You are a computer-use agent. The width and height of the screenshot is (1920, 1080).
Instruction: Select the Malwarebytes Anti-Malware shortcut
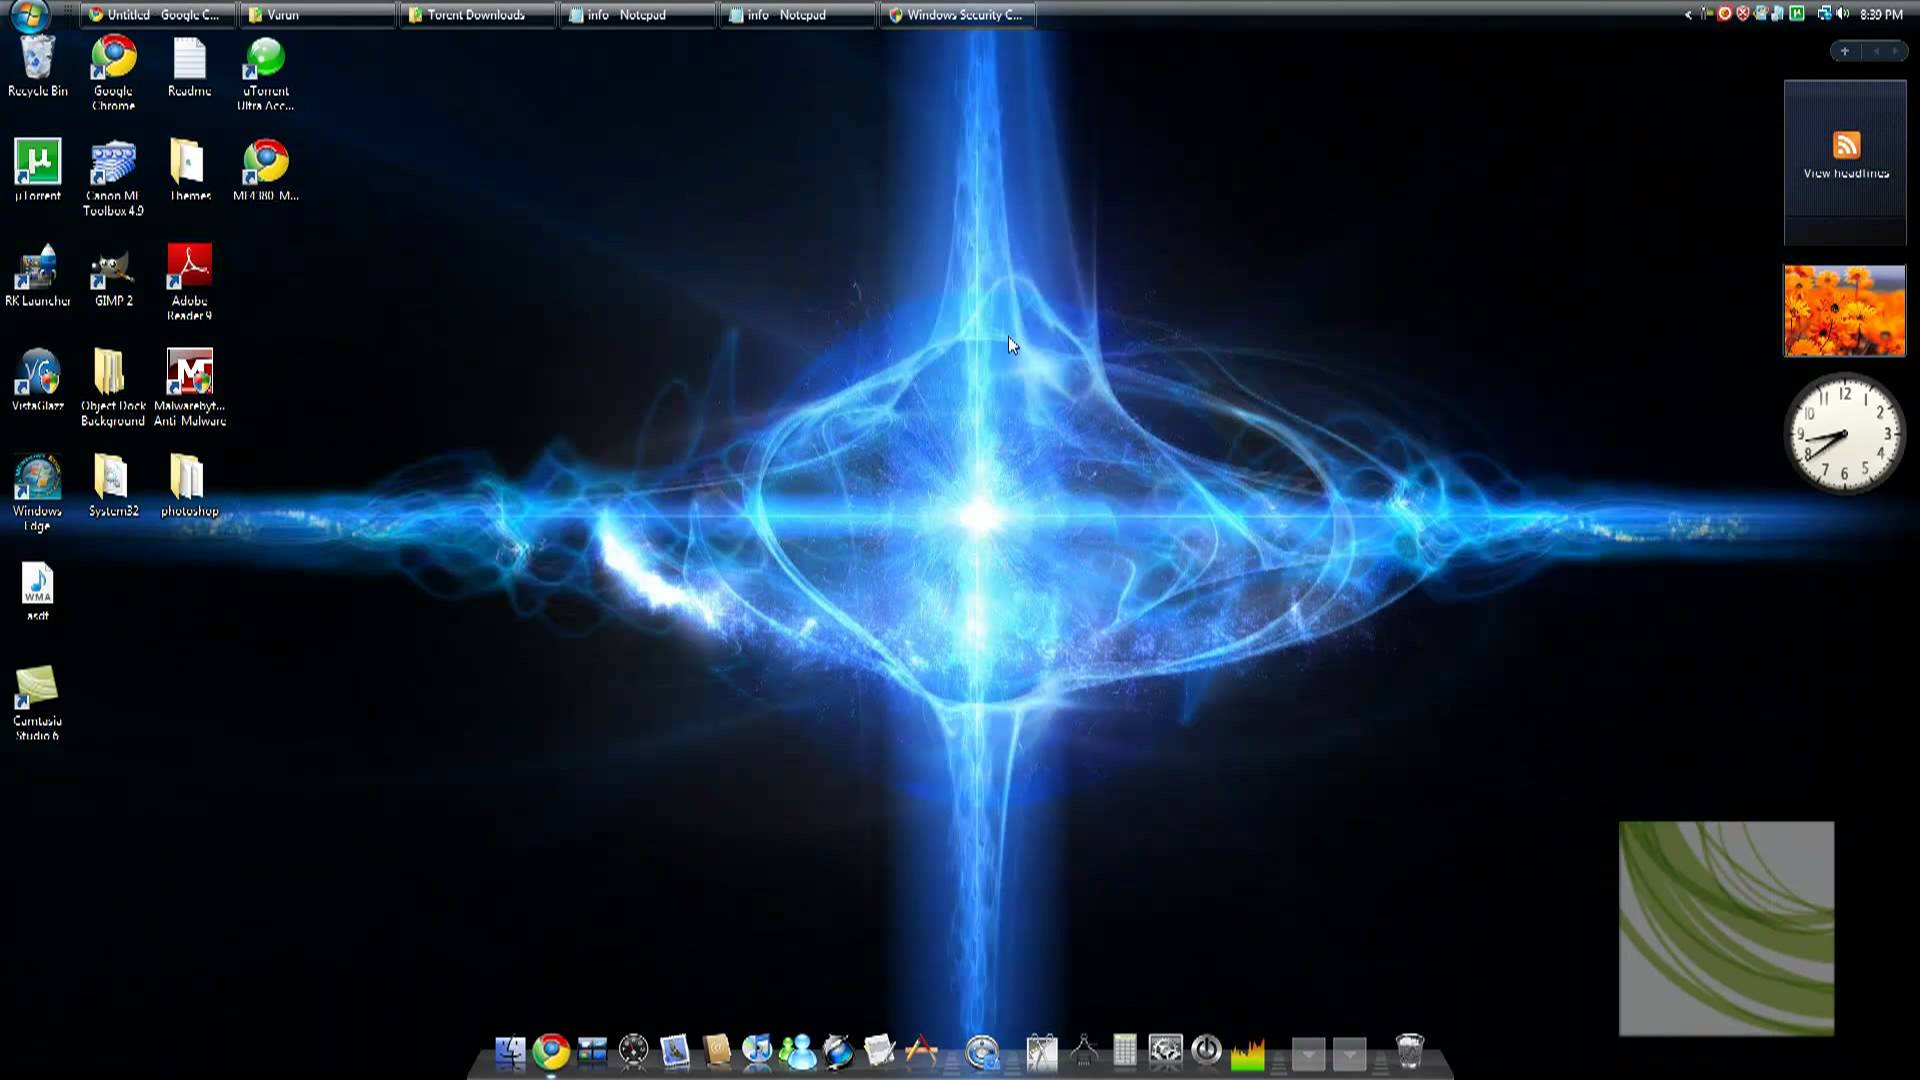point(189,388)
